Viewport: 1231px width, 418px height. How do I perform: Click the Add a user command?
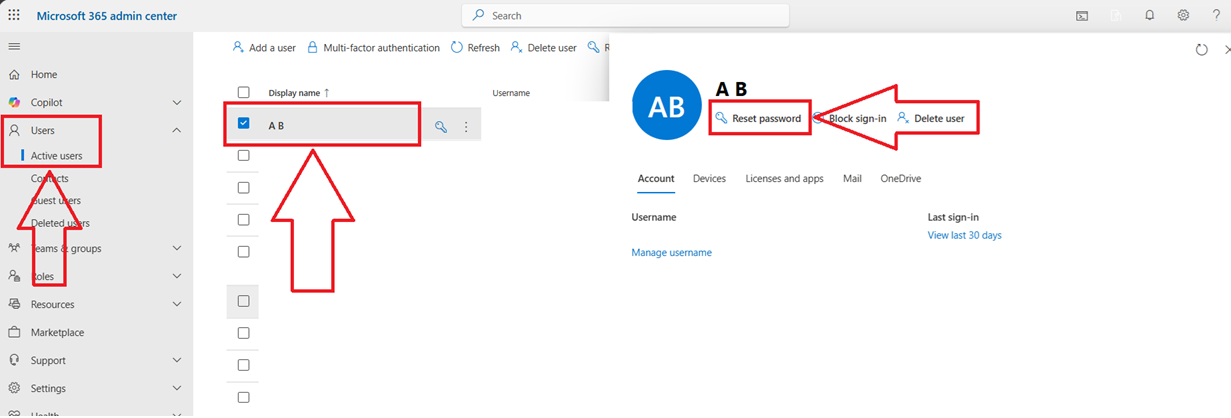pyautogui.click(x=264, y=47)
